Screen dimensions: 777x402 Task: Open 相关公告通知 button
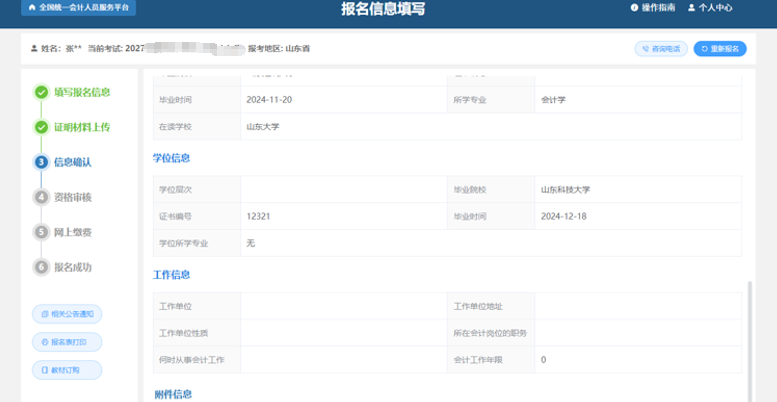pyautogui.click(x=67, y=314)
